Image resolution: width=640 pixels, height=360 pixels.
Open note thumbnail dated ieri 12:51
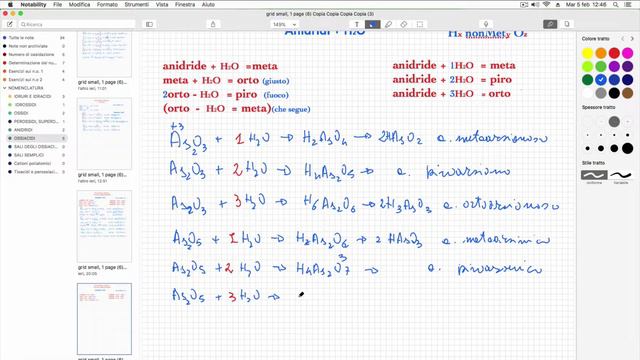point(104,133)
